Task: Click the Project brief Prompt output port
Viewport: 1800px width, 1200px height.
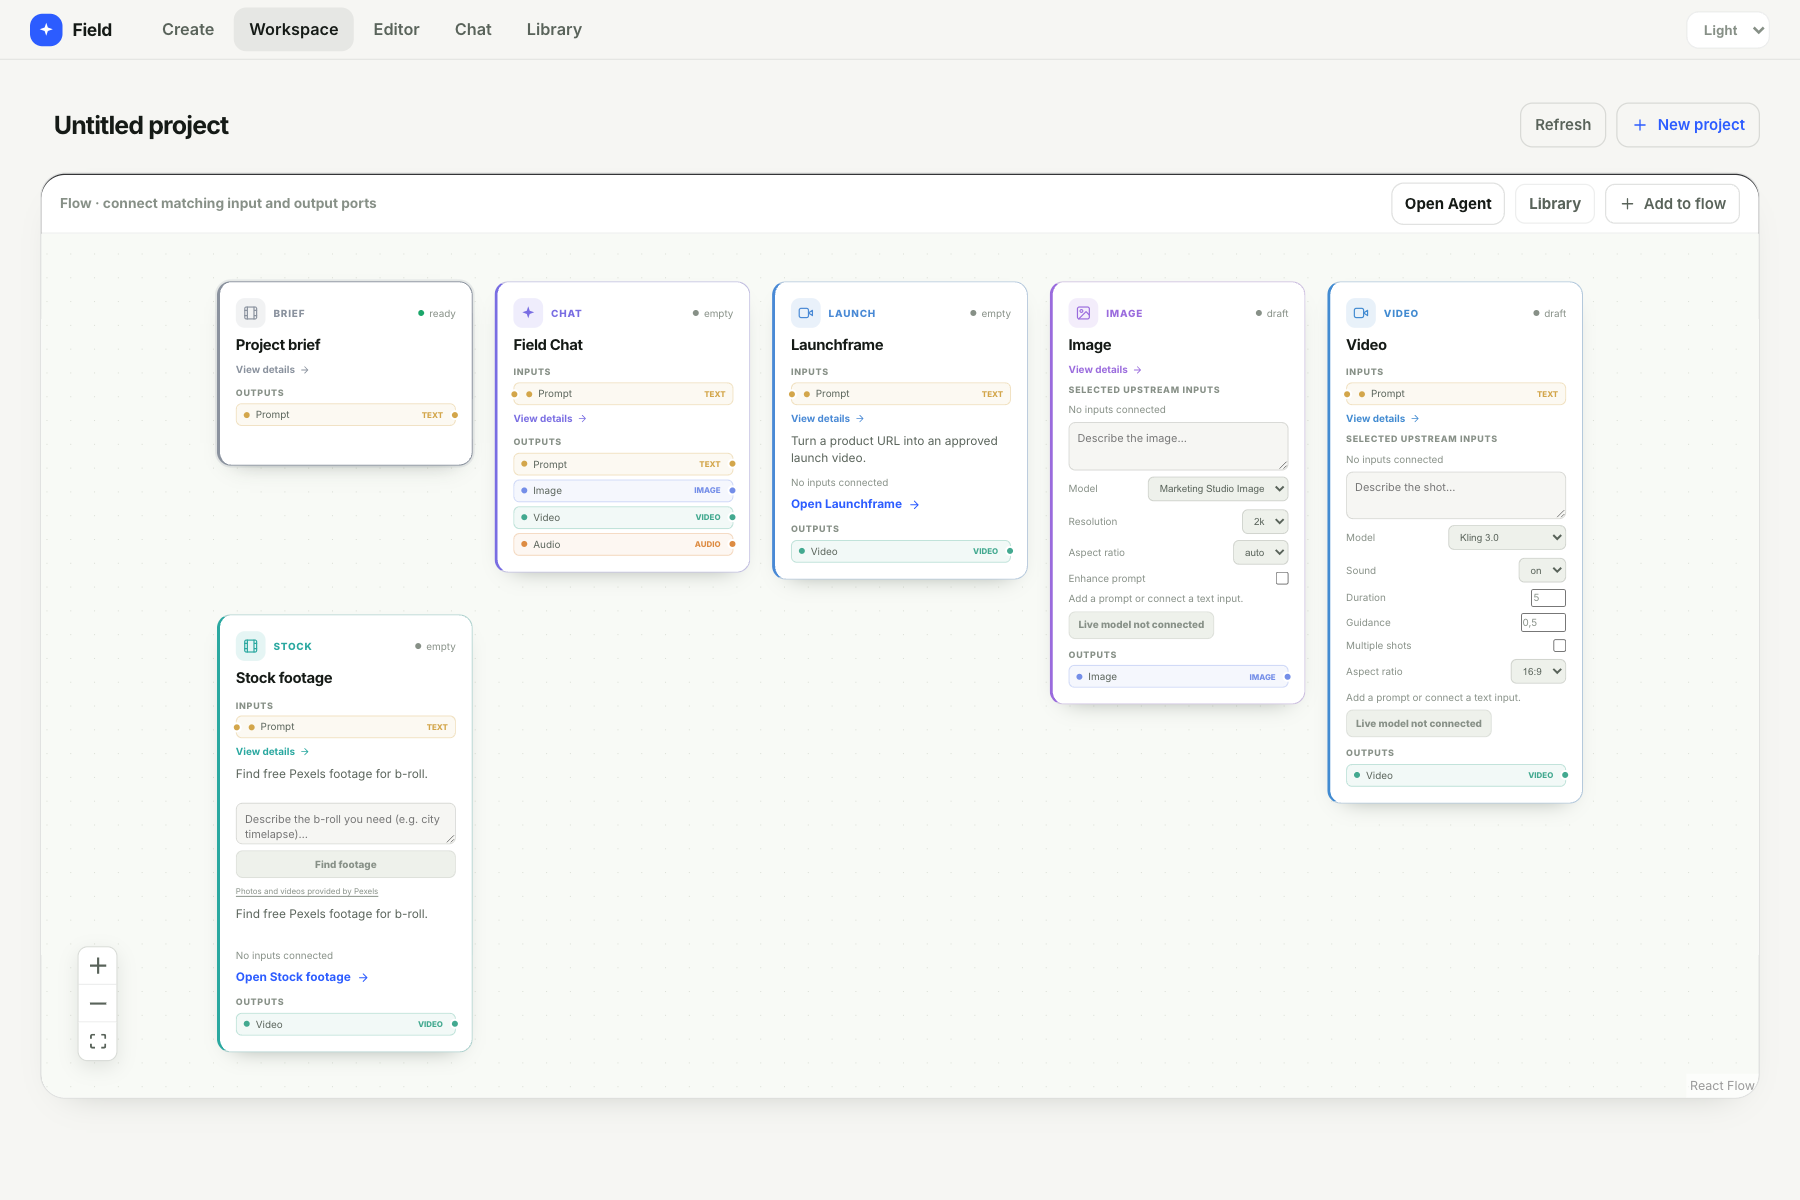Action: 455,415
